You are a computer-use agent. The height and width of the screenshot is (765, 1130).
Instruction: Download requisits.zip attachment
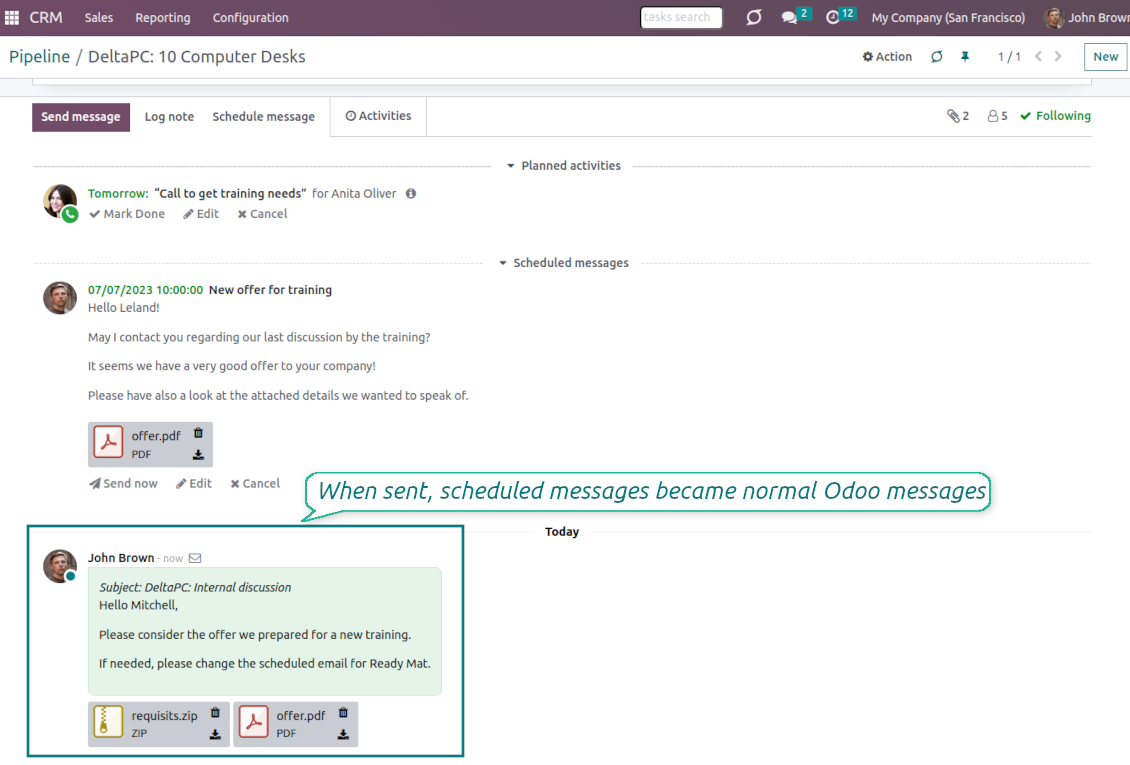[x=215, y=735]
